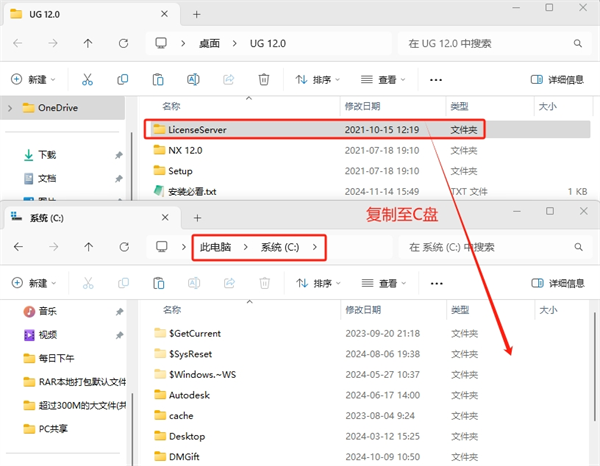
Task: Select the LicenseServer folder
Action: pyautogui.click(x=196, y=129)
